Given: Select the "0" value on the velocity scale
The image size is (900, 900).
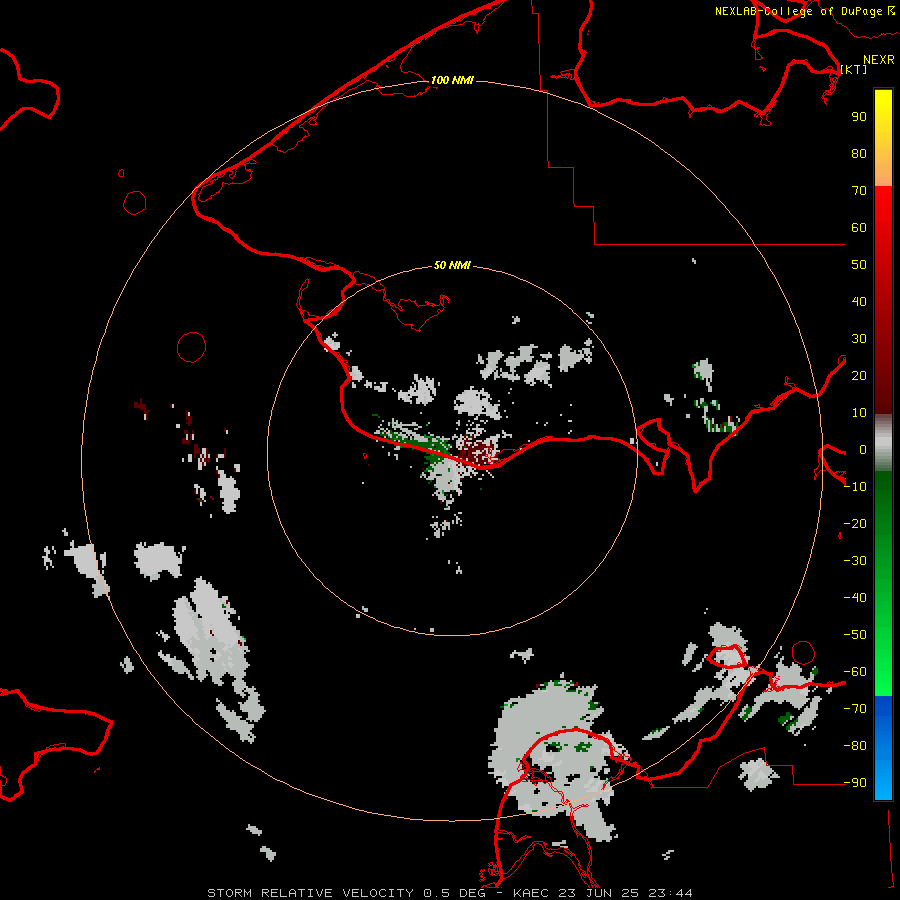Looking at the screenshot, I should 863,449.
